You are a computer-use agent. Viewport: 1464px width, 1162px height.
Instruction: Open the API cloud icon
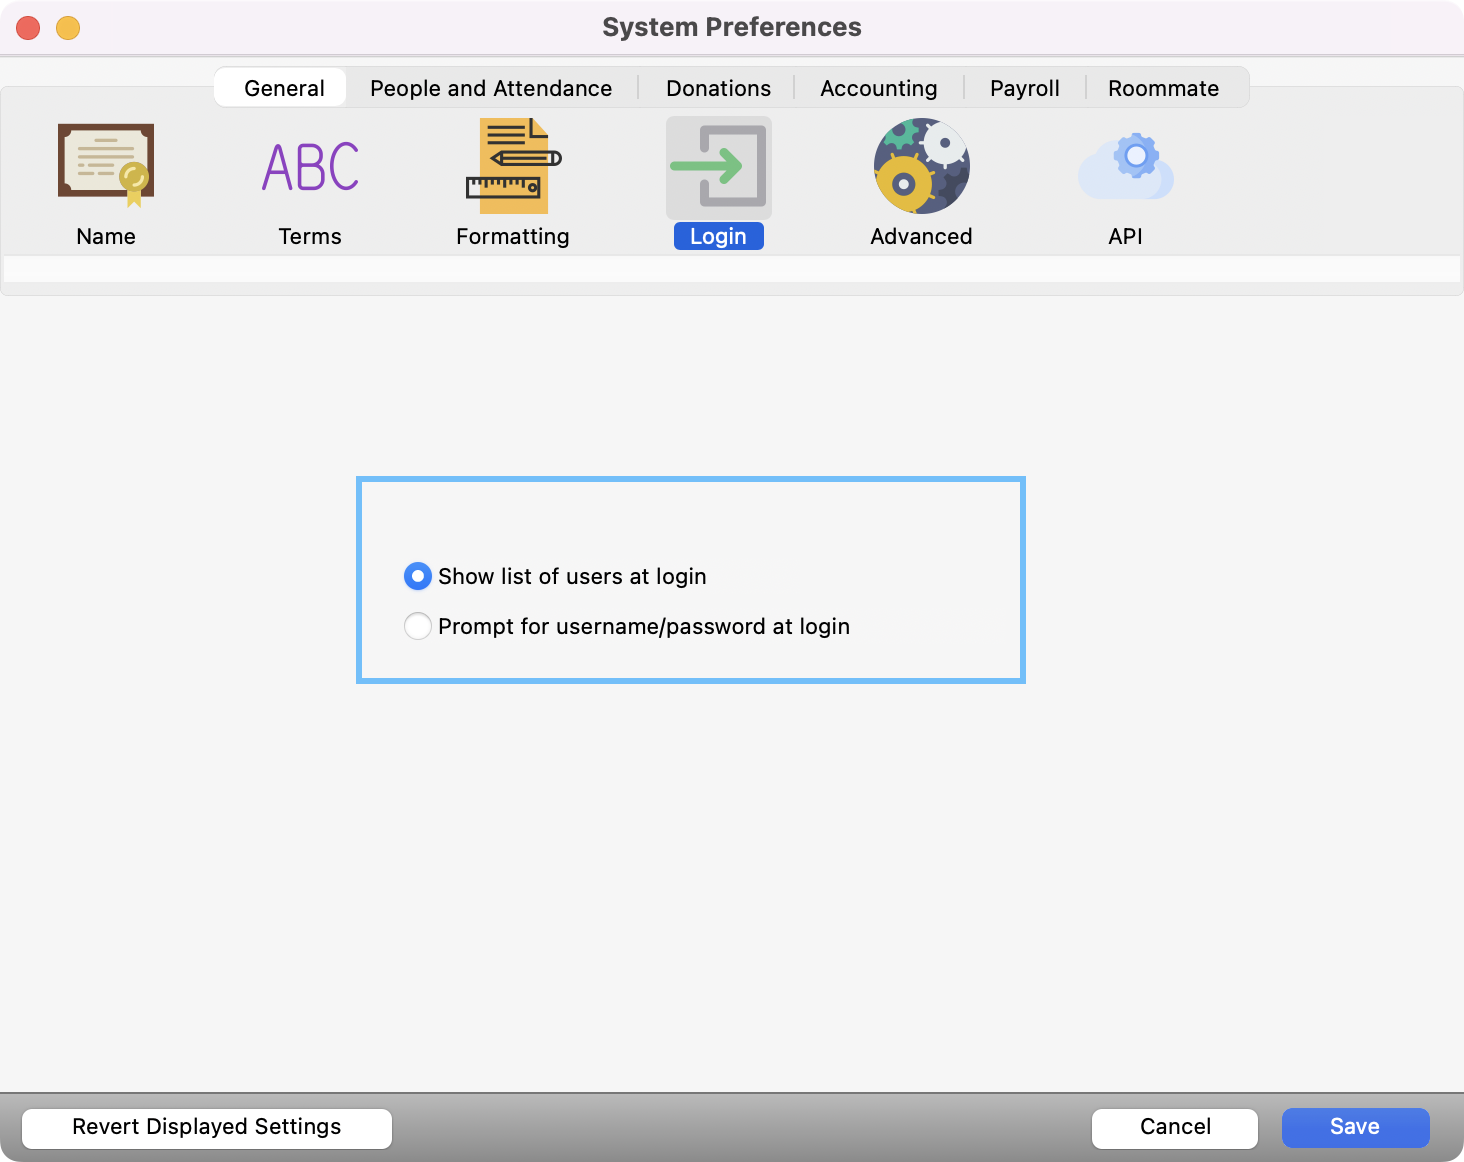click(1125, 167)
